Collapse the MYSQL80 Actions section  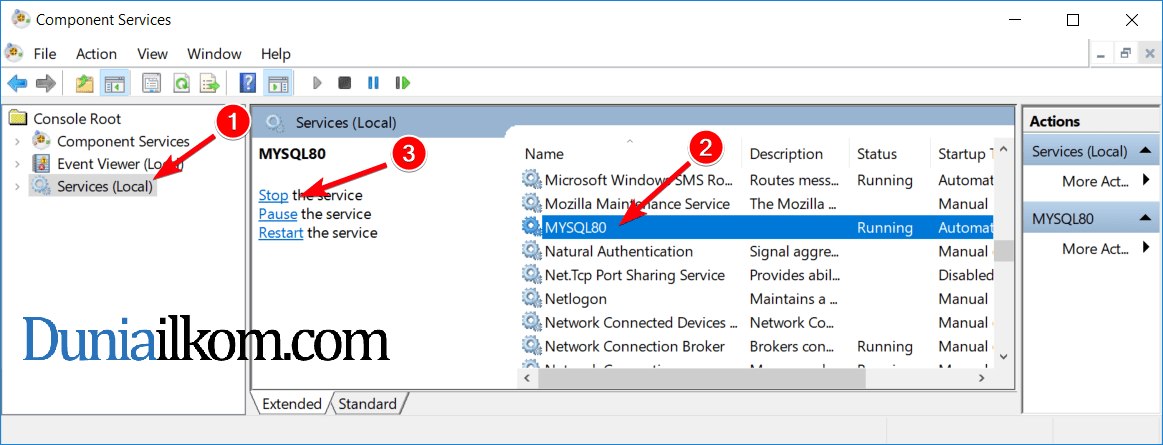click(x=1146, y=220)
